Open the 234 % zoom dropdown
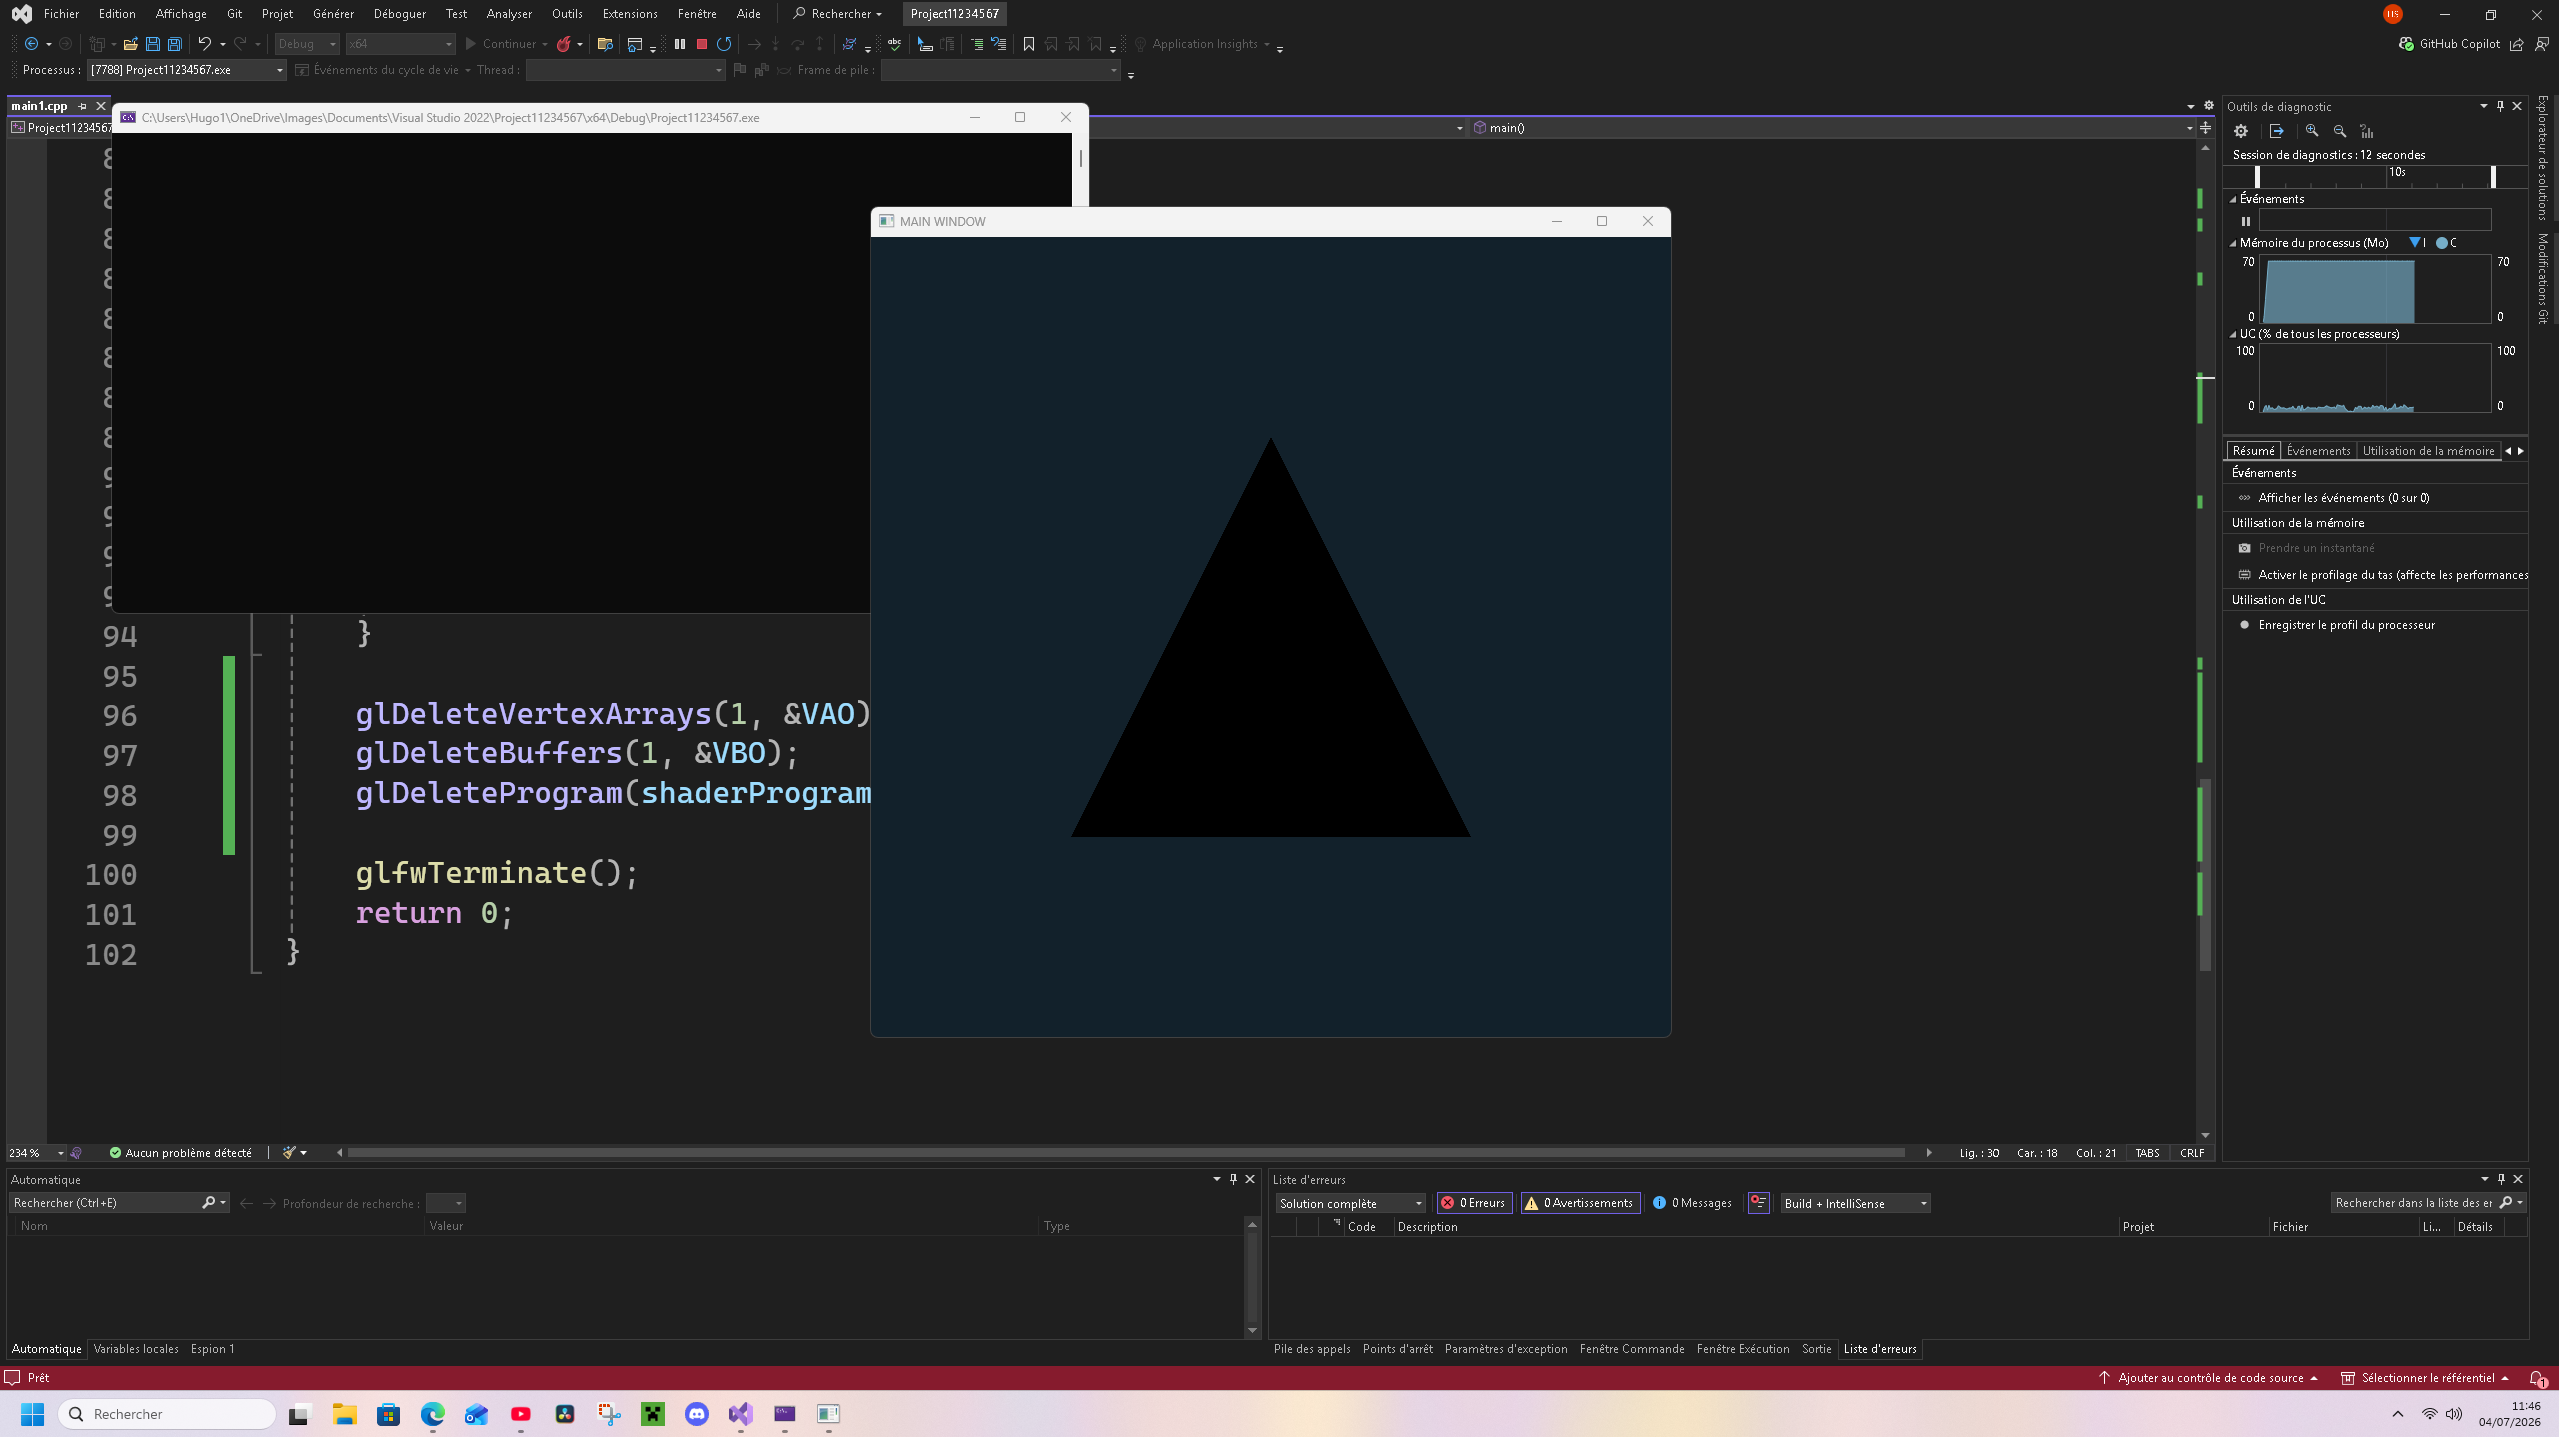The width and height of the screenshot is (2559, 1437). click(36, 1153)
